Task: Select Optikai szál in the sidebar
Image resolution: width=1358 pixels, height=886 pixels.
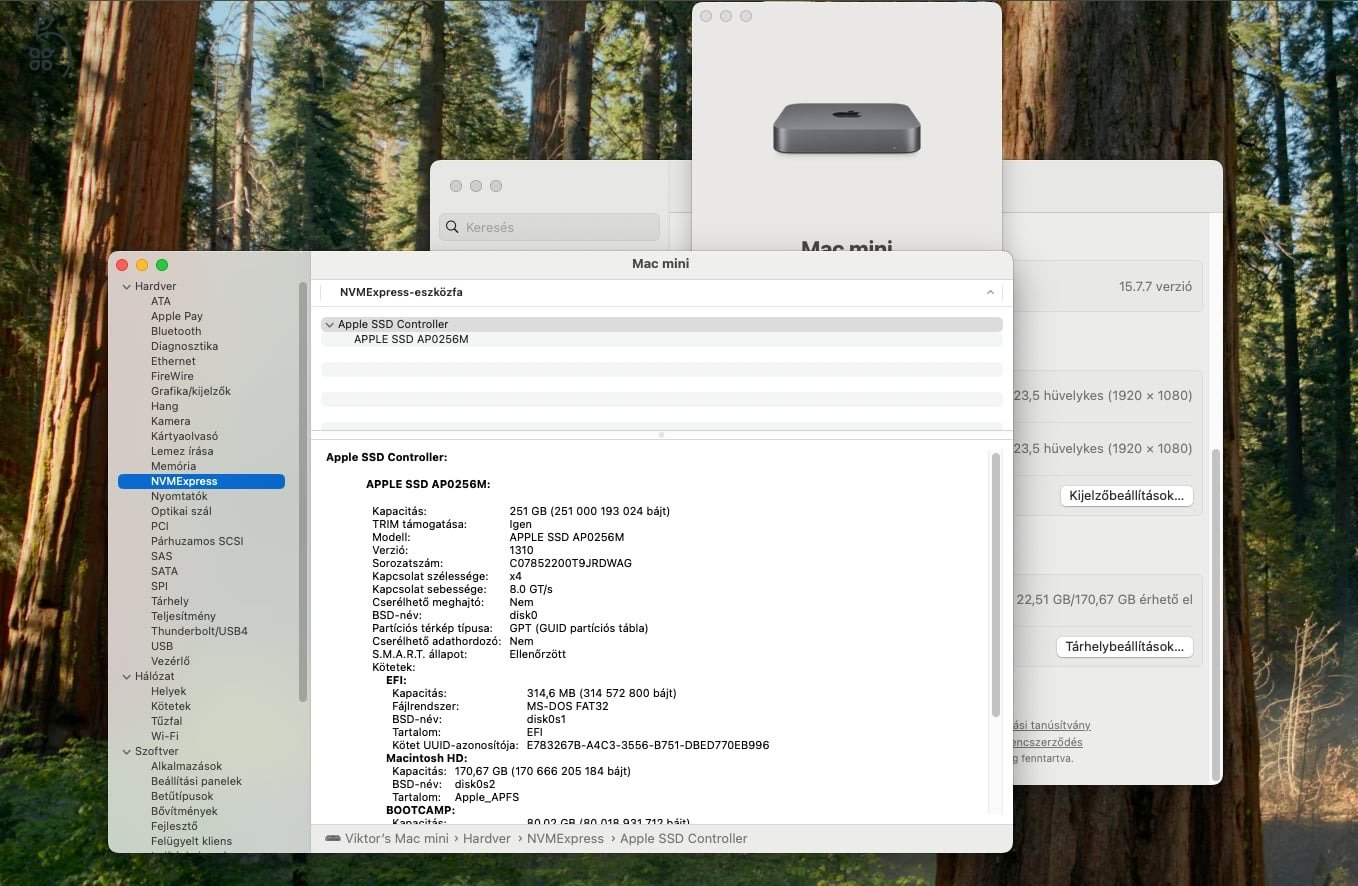Action: tap(181, 511)
